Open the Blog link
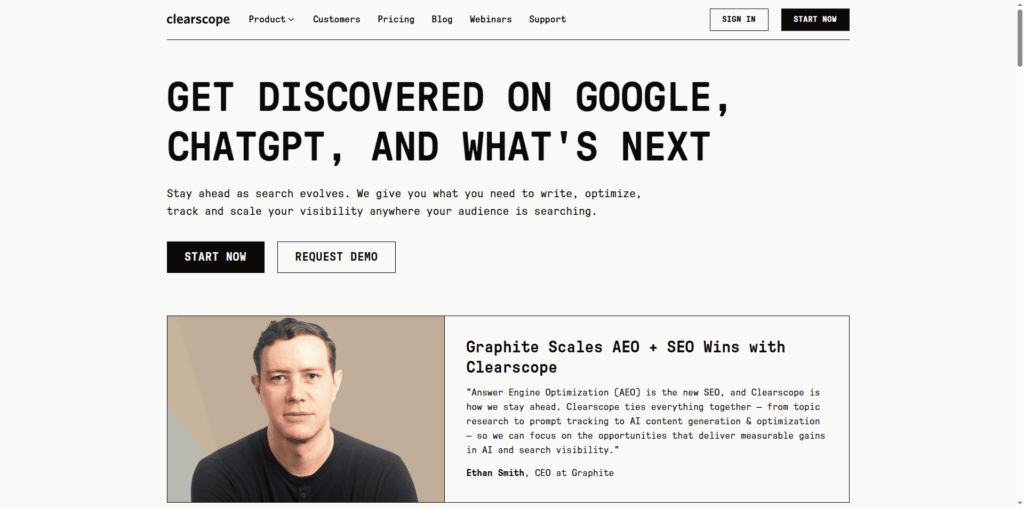The width and height of the screenshot is (1024, 508). [442, 19]
